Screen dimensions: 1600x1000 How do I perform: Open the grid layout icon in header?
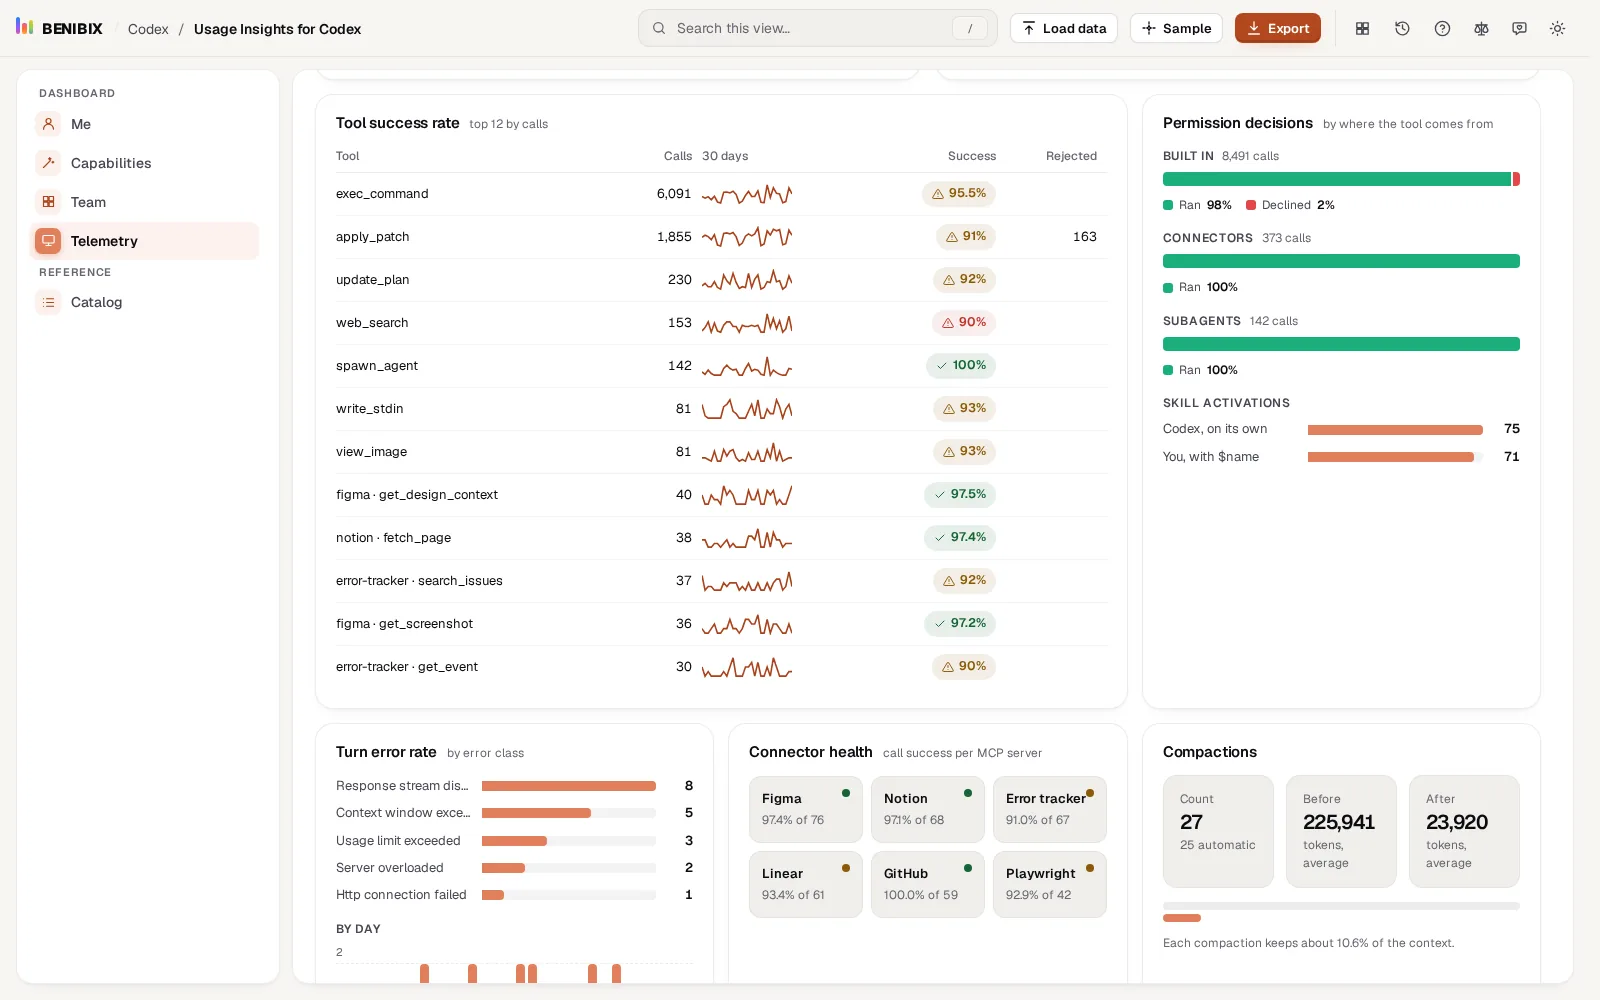(1362, 29)
